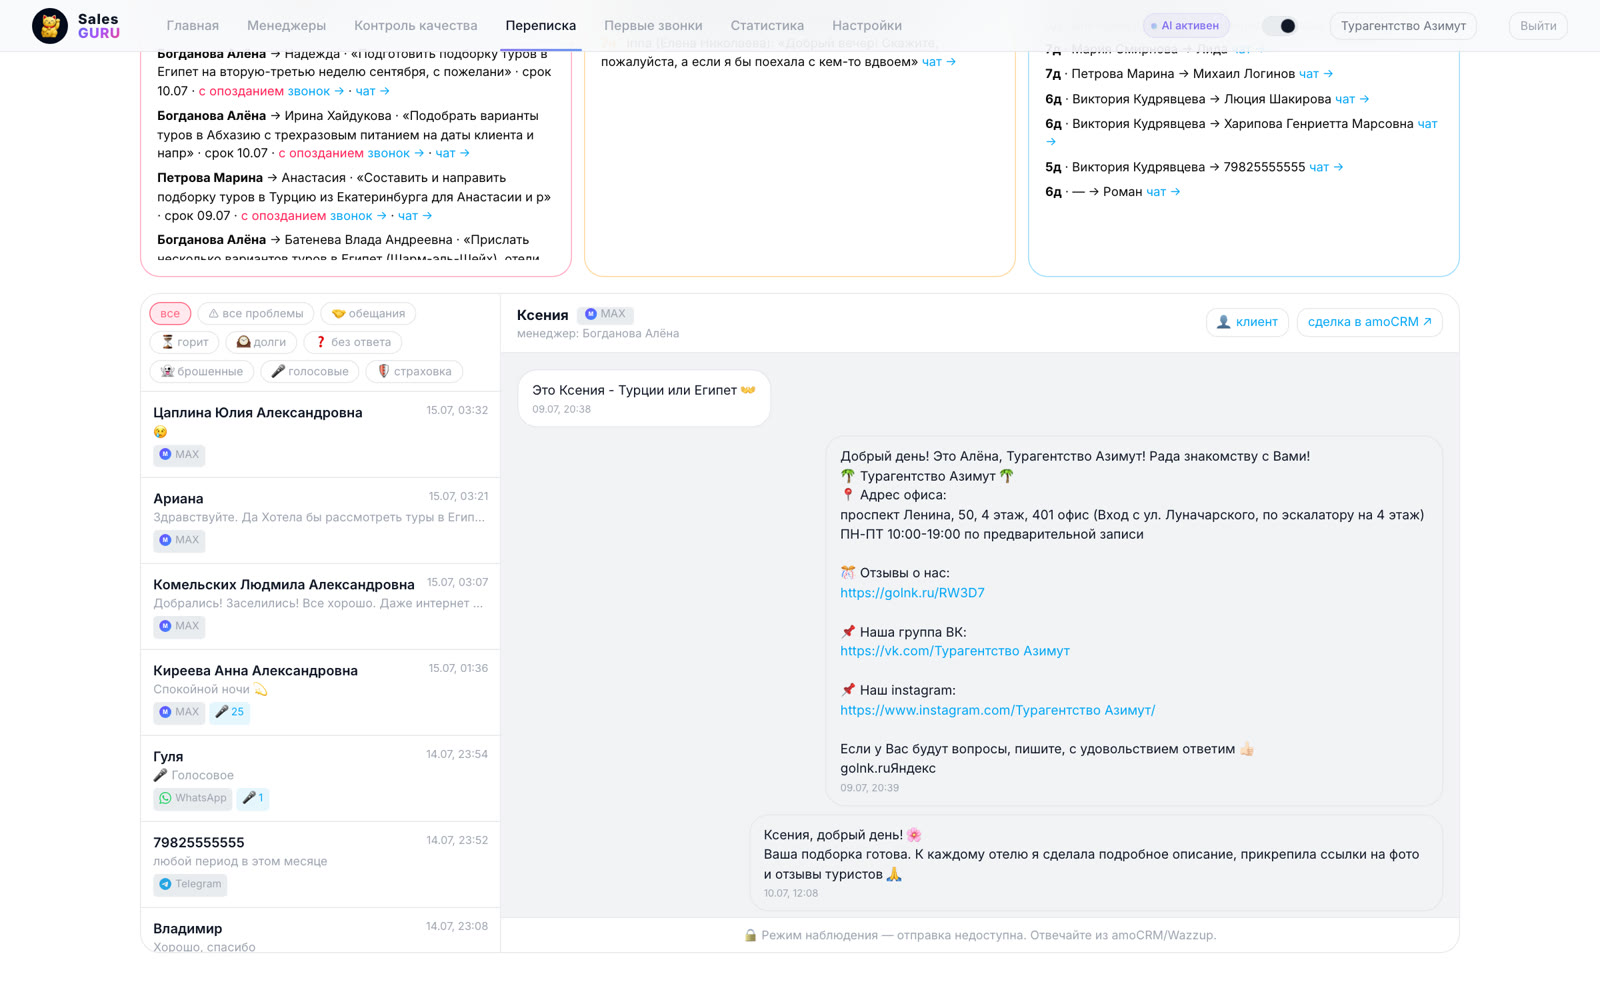Click the Telegram badge under 79825555555
Screen dimensions: 1600x1000
190,884
